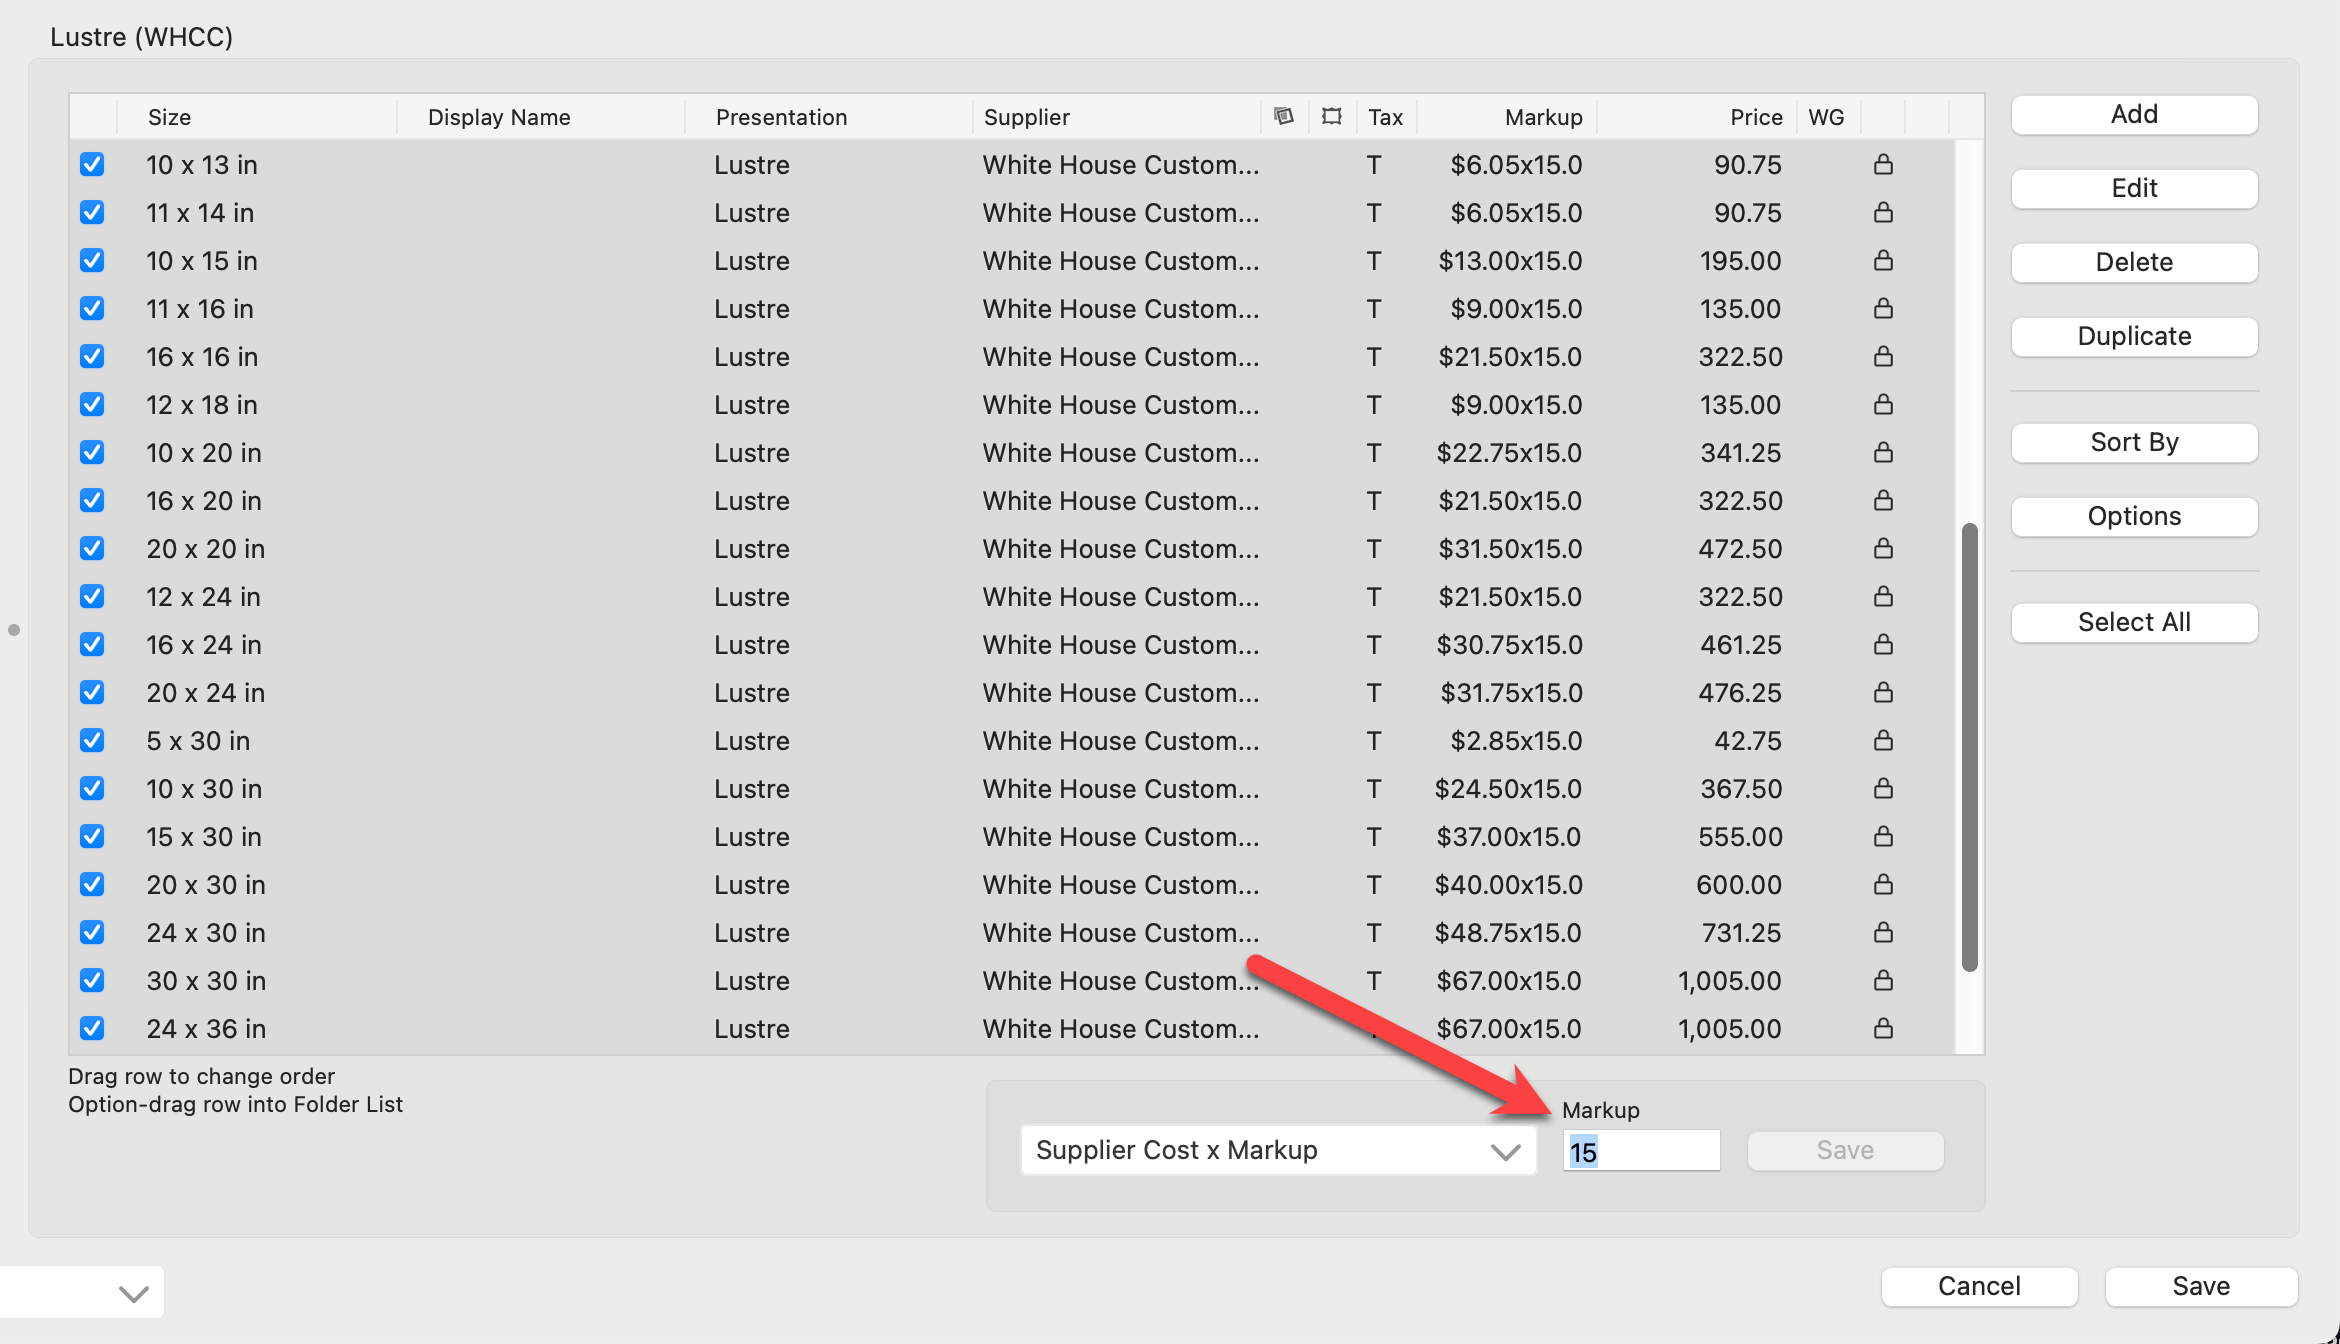Click the lock icon on the 10 x 13 in row

tap(1883, 164)
